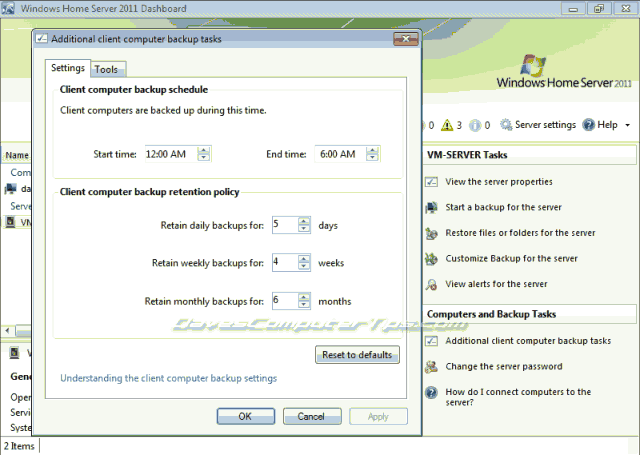
Task: Click the Restore files or folders icon
Action: click(431, 233)
